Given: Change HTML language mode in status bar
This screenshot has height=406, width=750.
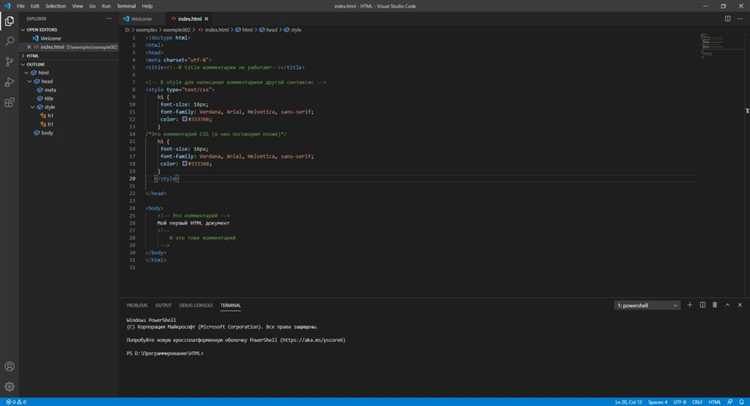Looking at the screenshot, I should pos(715,402).
